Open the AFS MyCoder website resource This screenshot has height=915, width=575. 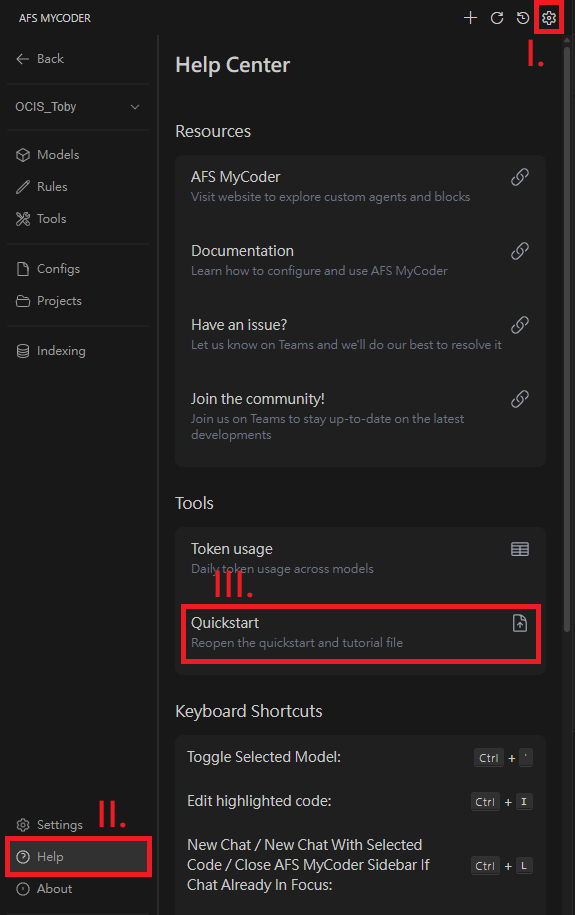click(360, 186)
